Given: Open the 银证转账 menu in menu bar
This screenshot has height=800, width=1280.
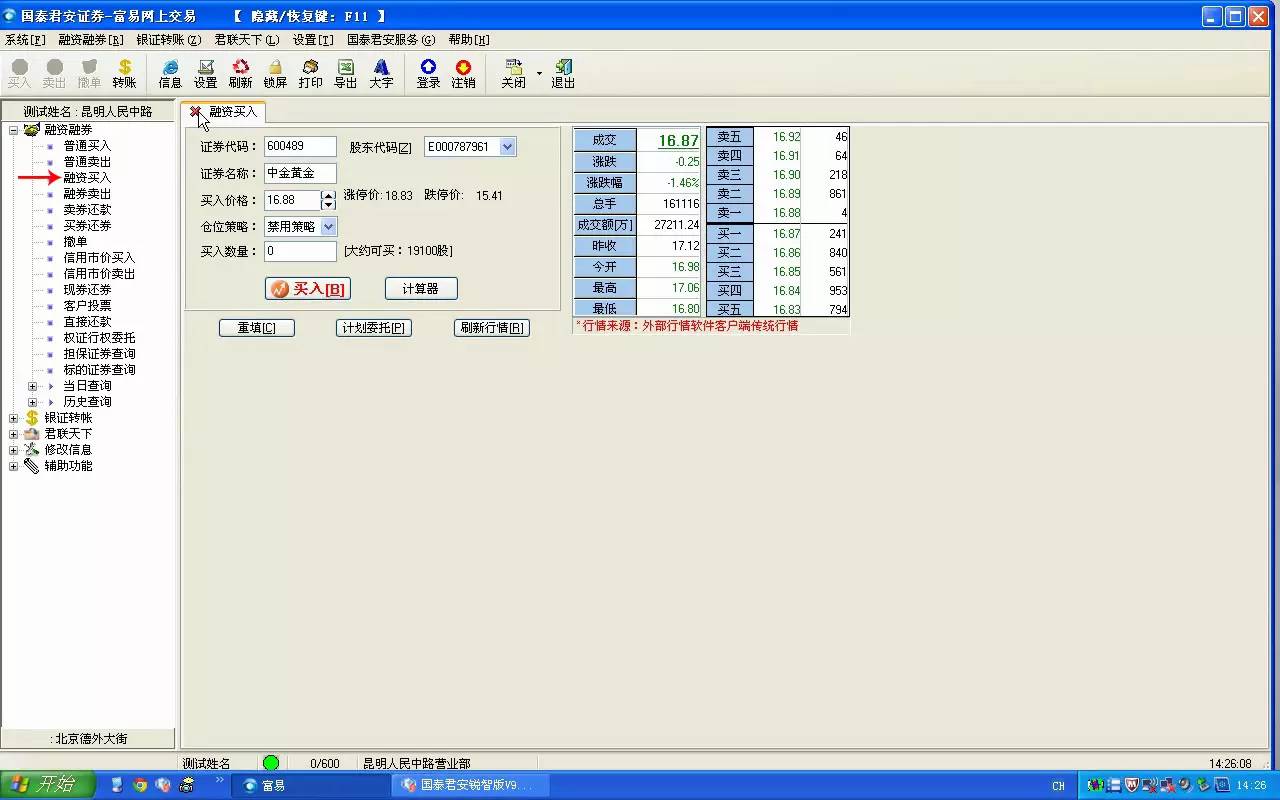Looking at the screenshot, I should pos(169,40).
